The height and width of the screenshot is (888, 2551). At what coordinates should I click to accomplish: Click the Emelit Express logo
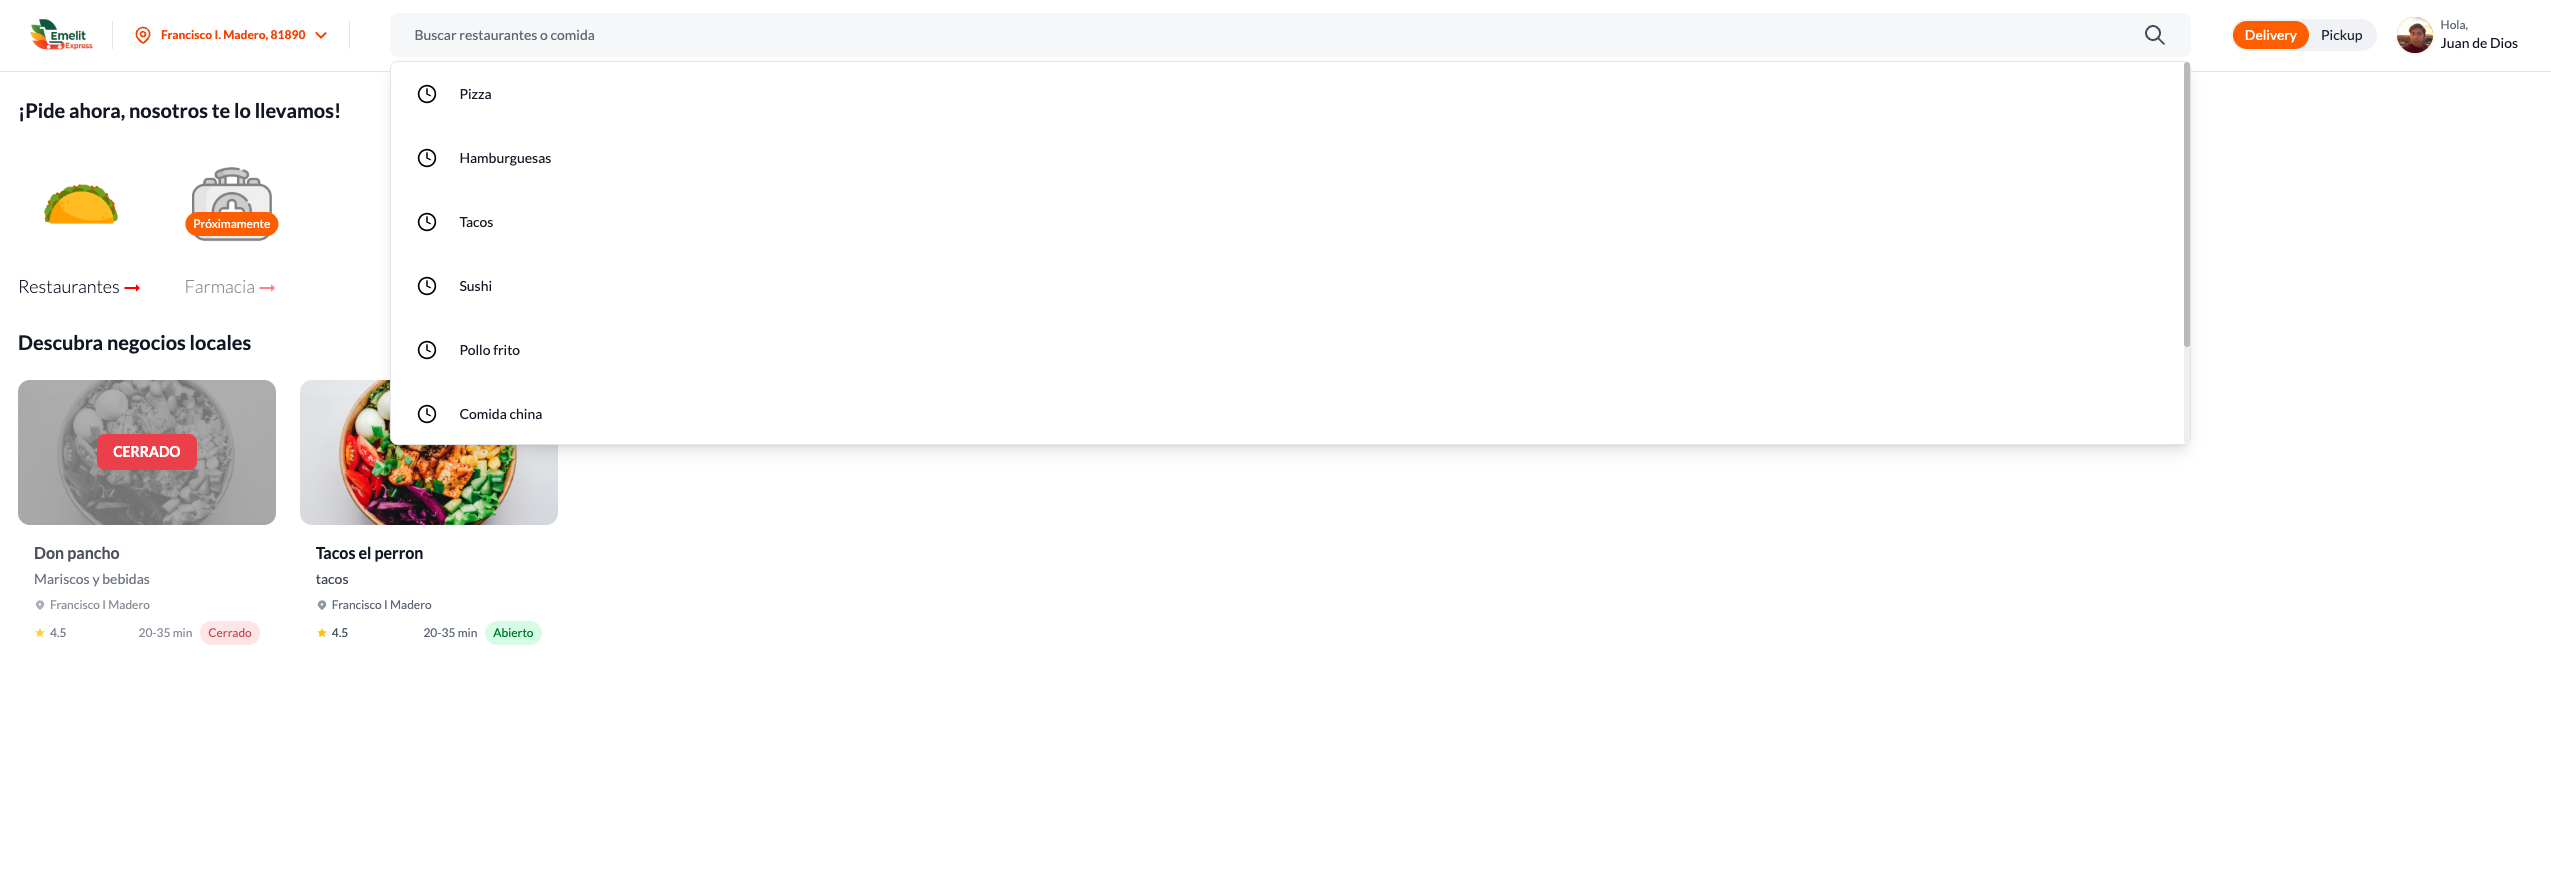pyautogui.click(x=62, y=35)
